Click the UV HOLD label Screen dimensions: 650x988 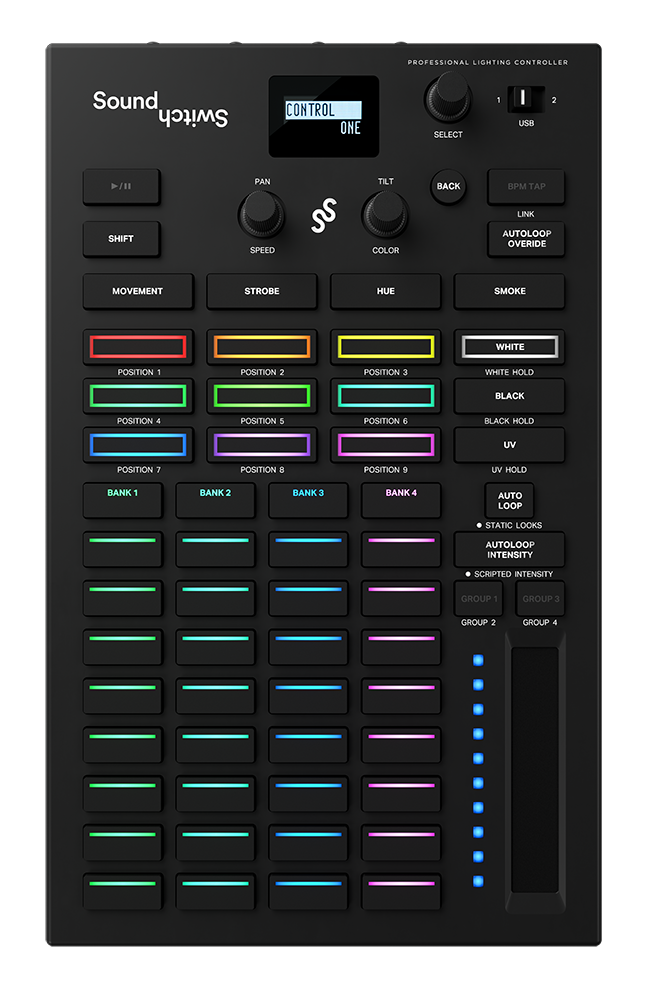(x=509, y=470)
